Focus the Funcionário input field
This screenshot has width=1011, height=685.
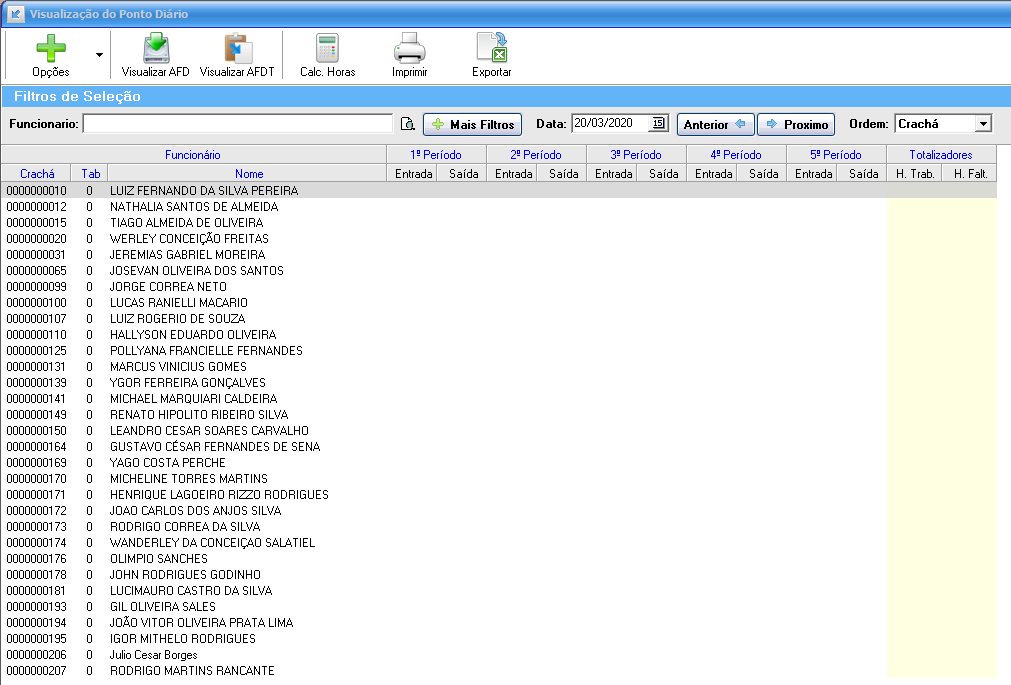click(237, 123)
